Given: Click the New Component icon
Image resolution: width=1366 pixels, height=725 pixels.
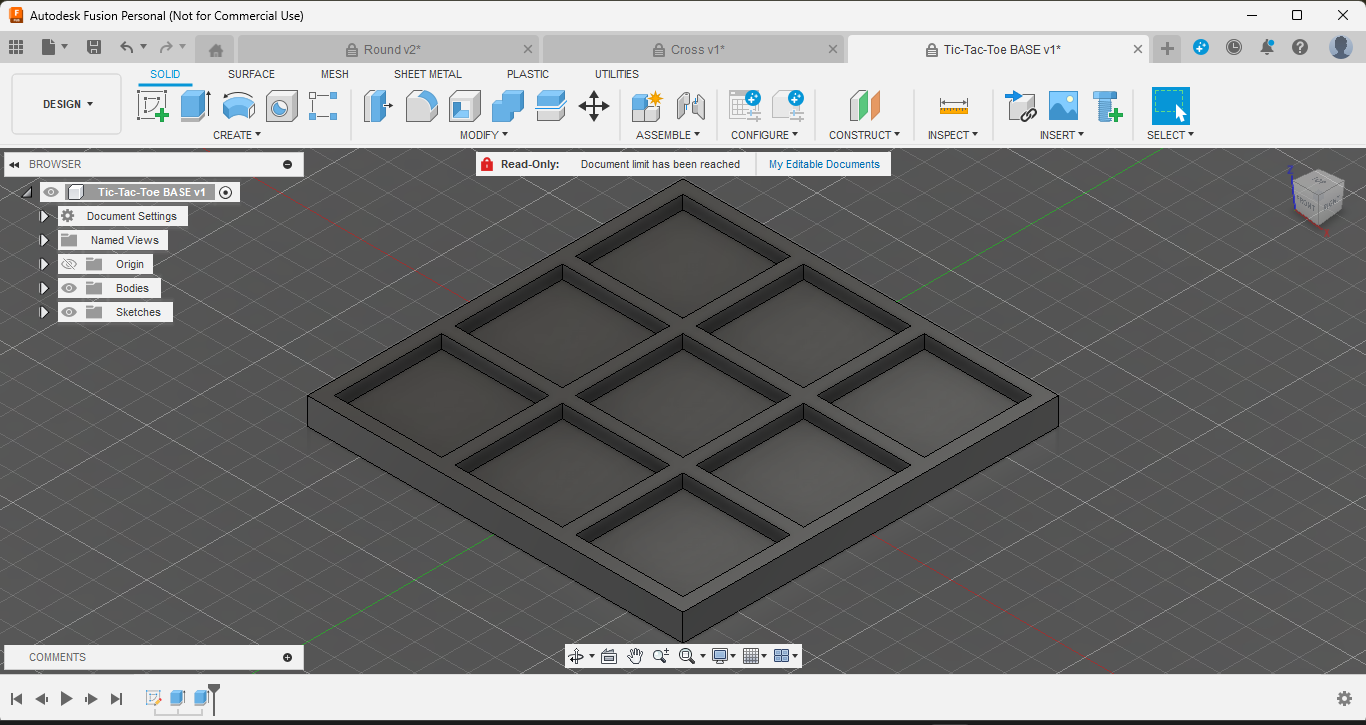Looking at the screenshot, I should [x=648, y=106].
